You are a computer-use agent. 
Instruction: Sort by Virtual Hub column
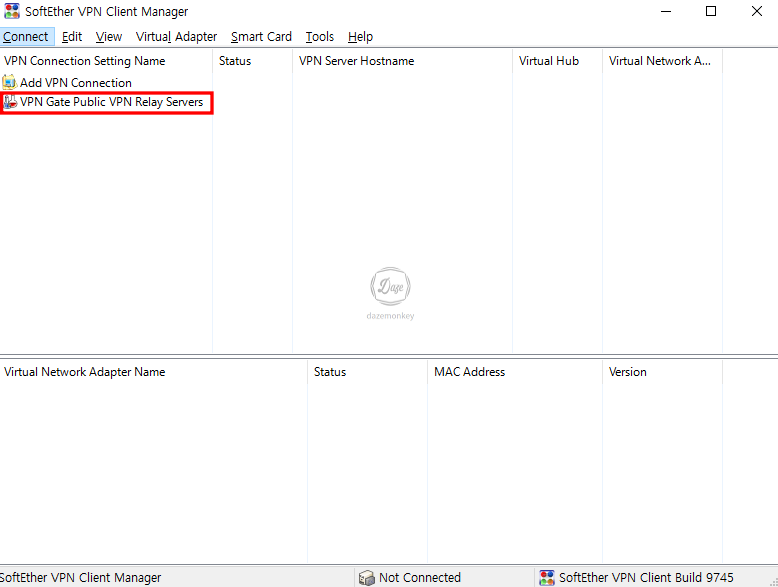coord(558,61)
